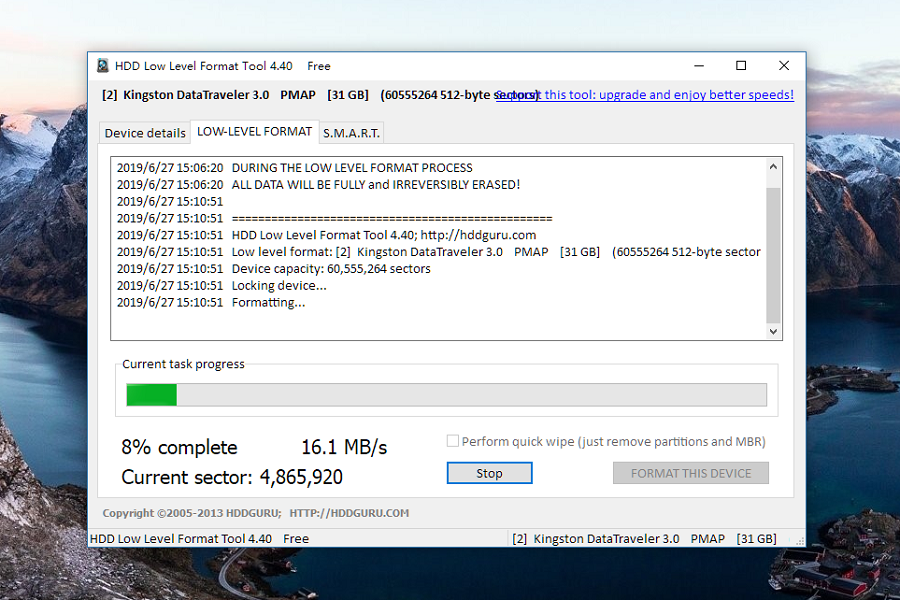Click the FORMAT THIS DEVICE button

690,473
